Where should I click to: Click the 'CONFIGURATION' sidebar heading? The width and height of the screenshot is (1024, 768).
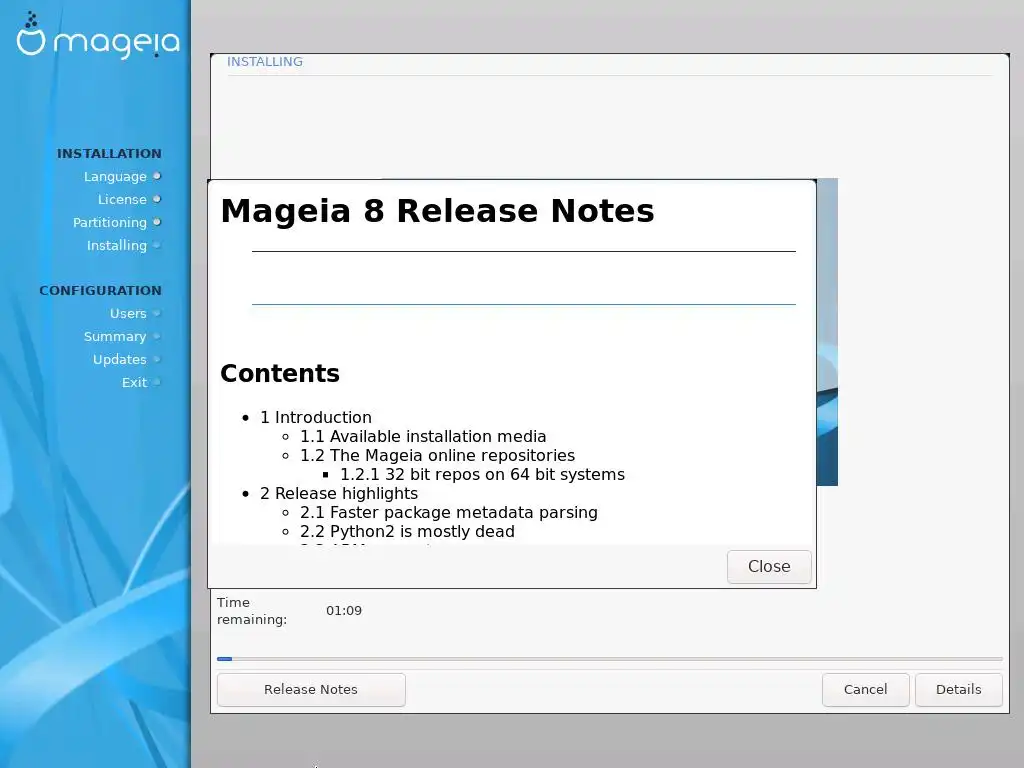100,291
